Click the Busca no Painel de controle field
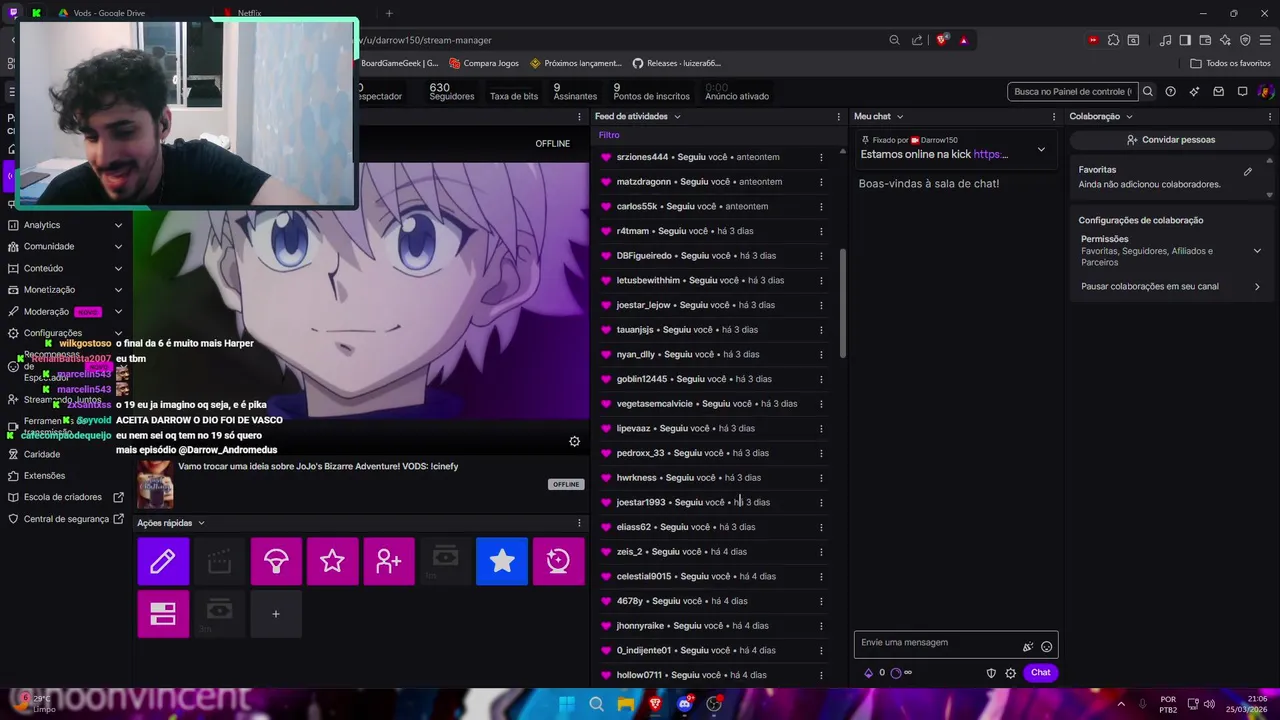This screenshot has height=720, width=1280. pos(1073,91)
